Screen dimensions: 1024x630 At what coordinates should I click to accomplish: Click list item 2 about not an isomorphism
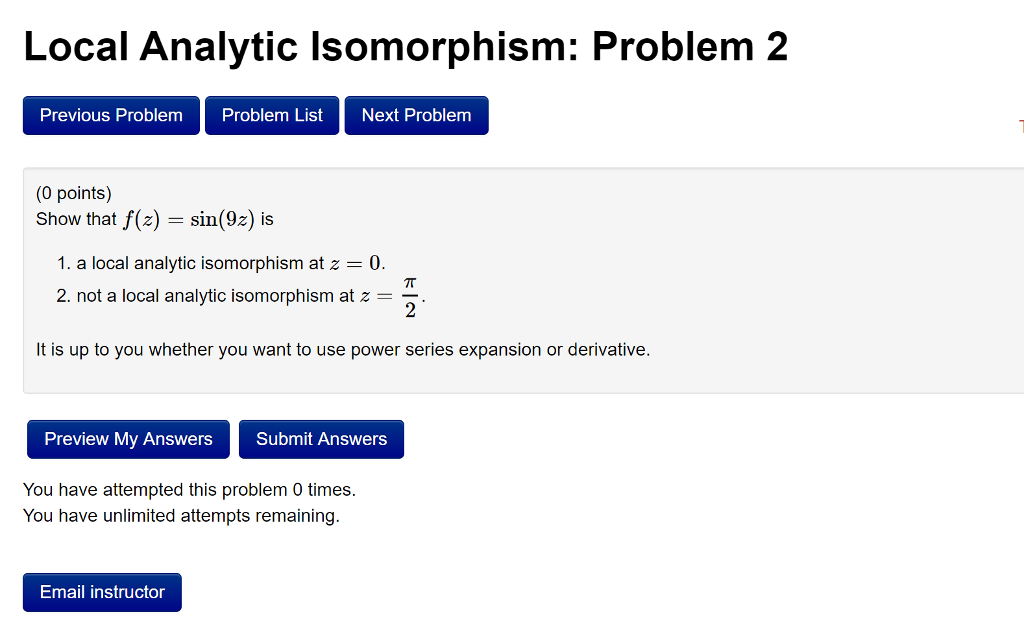tap(230, 295)
